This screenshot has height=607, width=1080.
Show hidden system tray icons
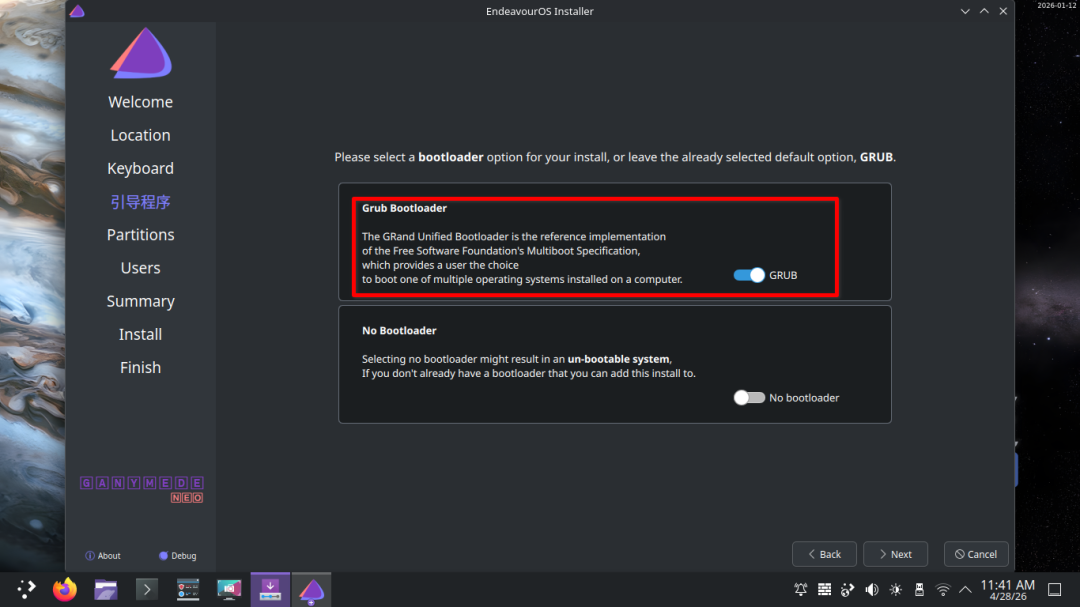(965, 589)
